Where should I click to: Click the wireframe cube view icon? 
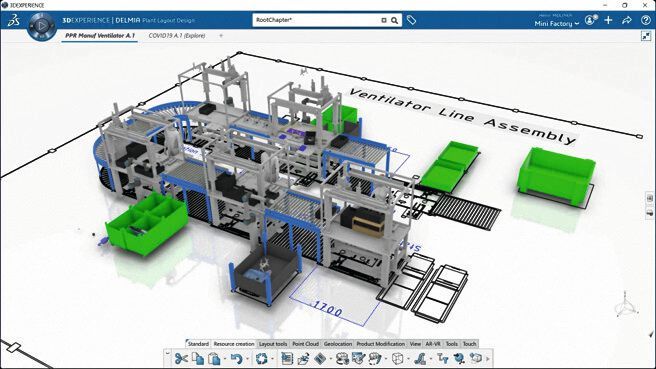(x=397, y=359)
